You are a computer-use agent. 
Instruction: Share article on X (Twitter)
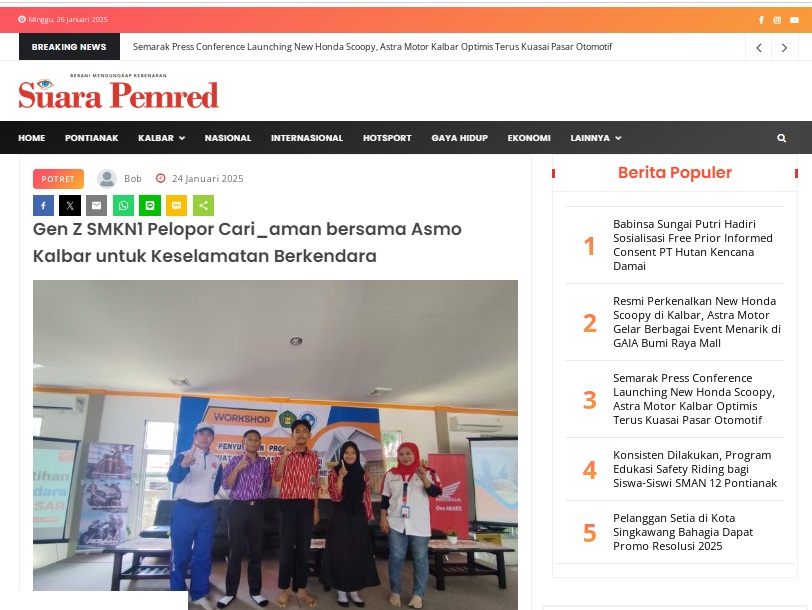70,206
